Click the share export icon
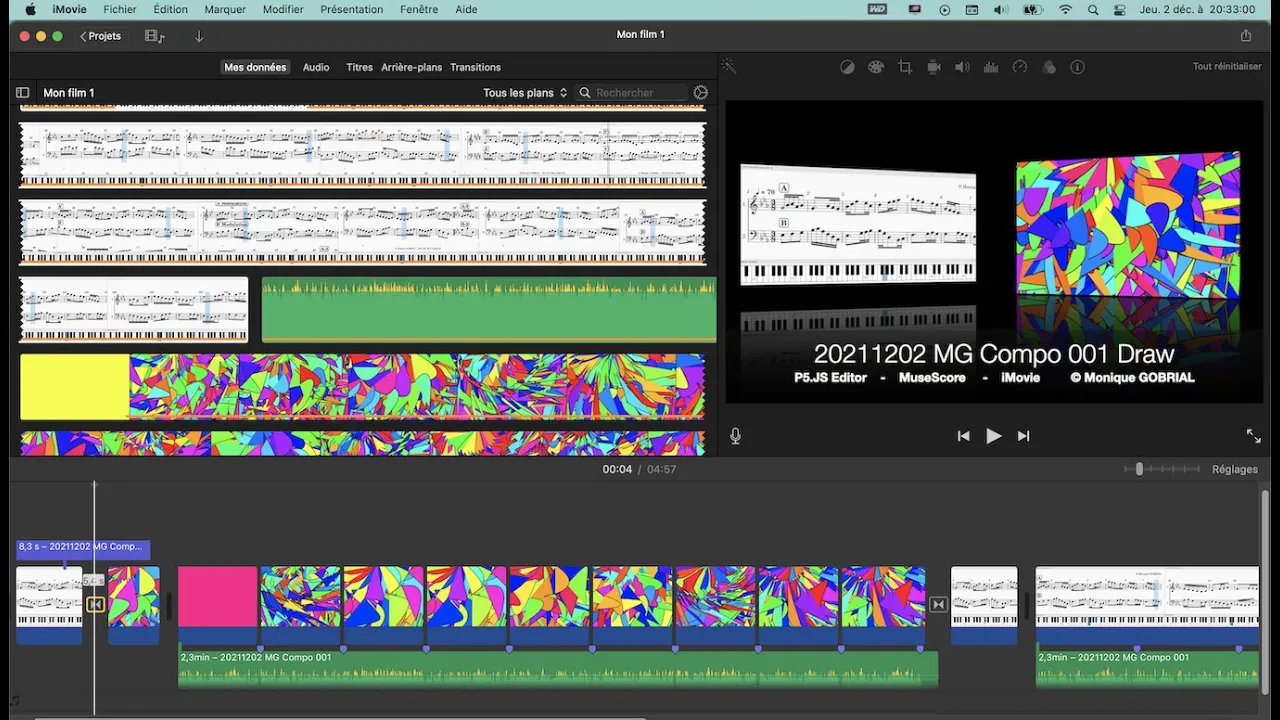 click(1246, 35)
